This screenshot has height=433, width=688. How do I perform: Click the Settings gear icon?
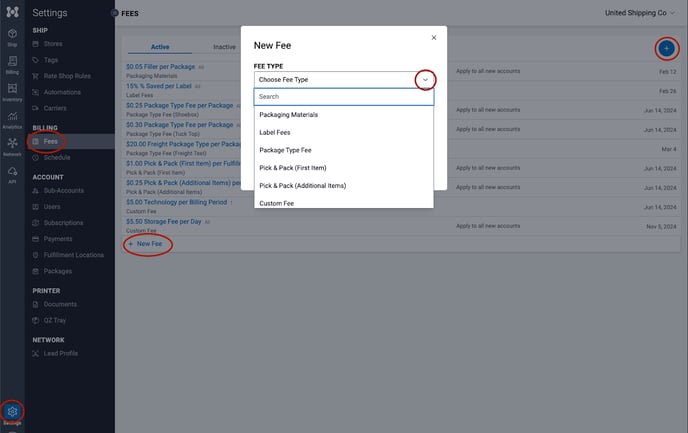coord(12,412)
